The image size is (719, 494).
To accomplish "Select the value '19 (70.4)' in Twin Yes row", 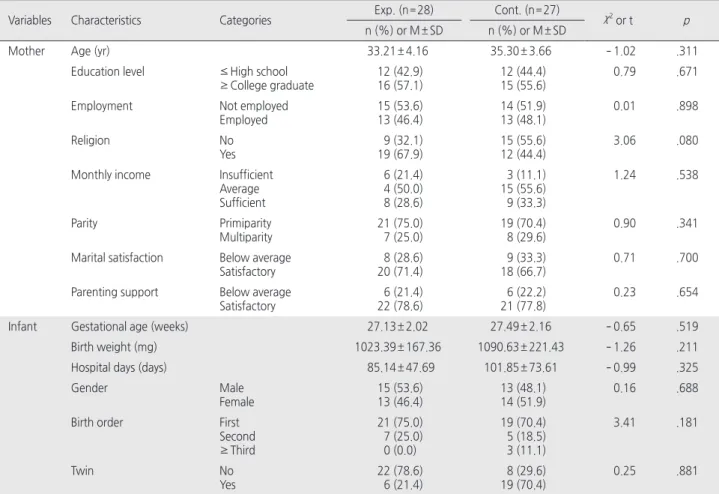I will (x=523, y=485).
